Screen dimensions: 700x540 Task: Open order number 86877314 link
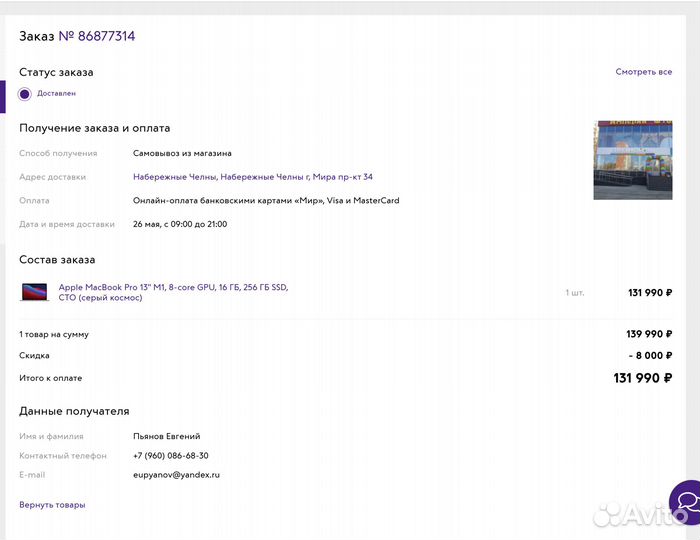pyautogui.click(x=97, y=36)
